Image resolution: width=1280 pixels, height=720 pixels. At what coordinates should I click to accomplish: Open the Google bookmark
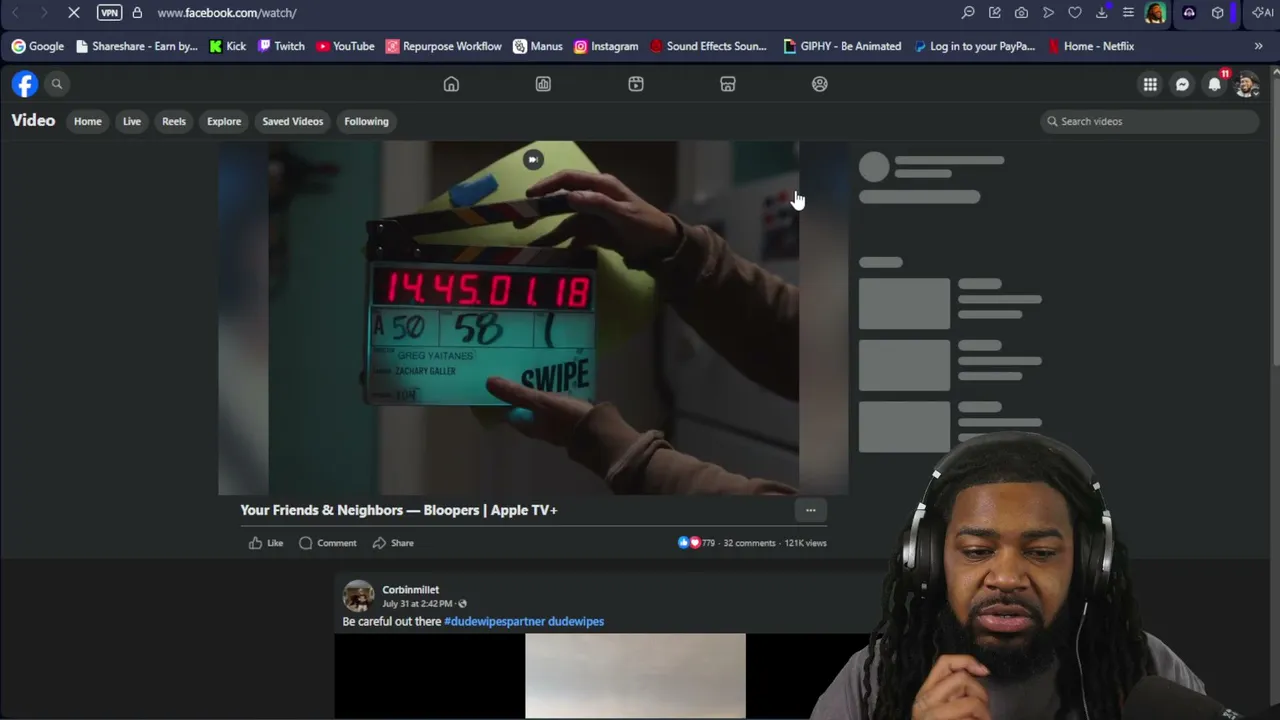tap(37, 46)
